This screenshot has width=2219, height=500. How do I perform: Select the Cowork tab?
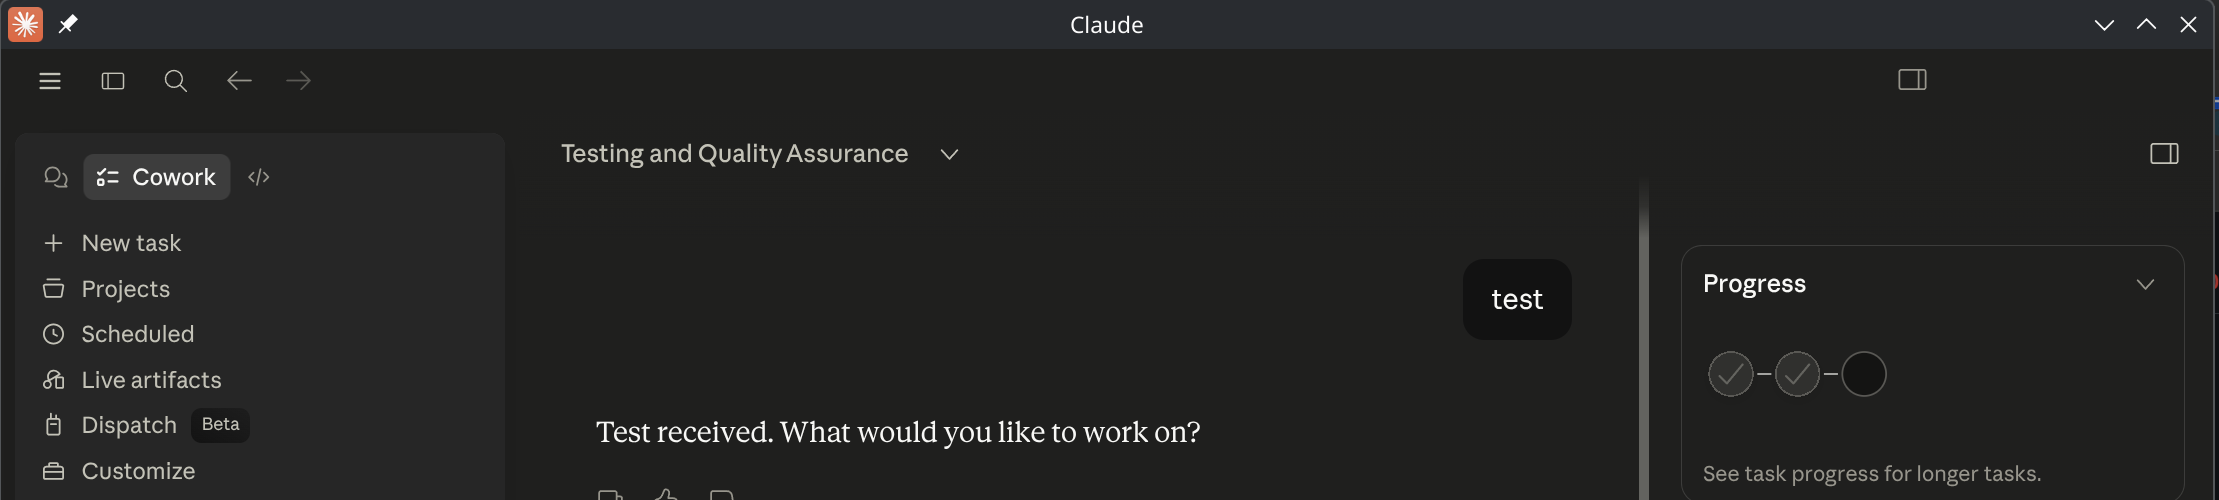pyautogui.click(x=157, y=177)
